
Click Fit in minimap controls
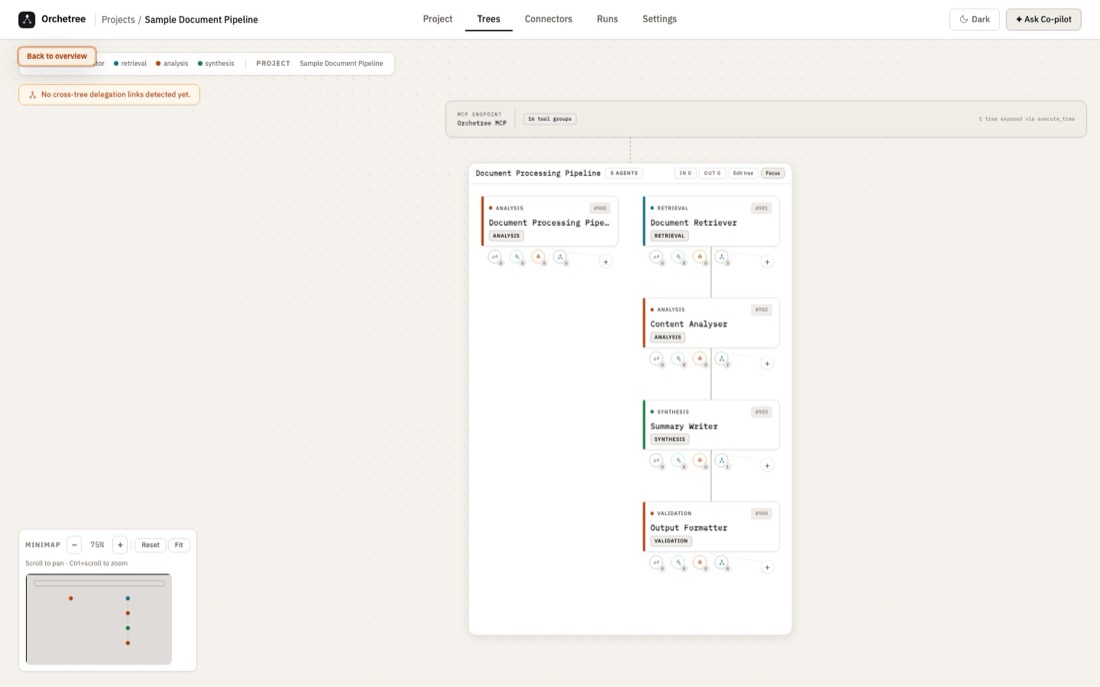click(179, 545)
